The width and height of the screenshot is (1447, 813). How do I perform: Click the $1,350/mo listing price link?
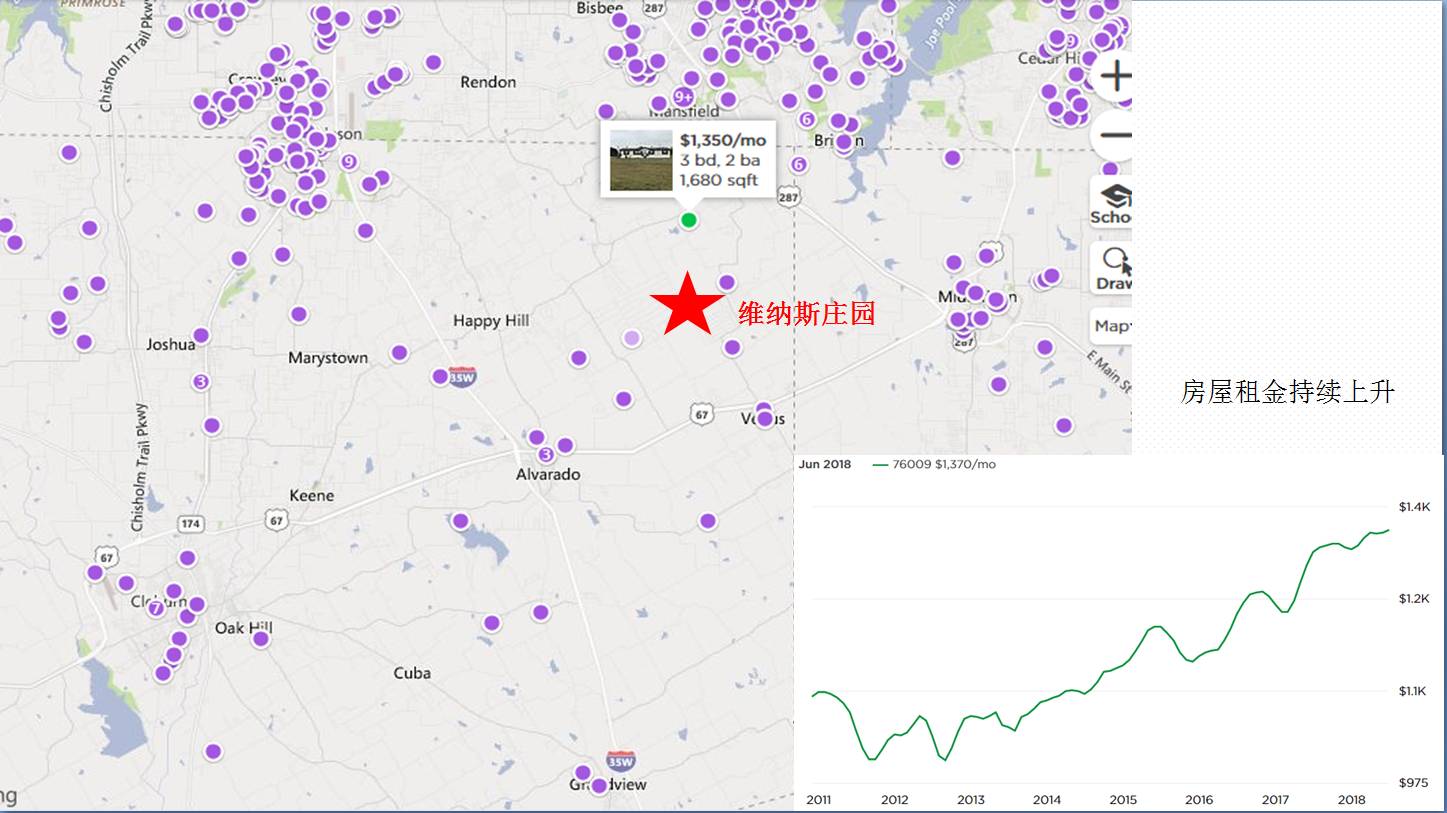722,141
